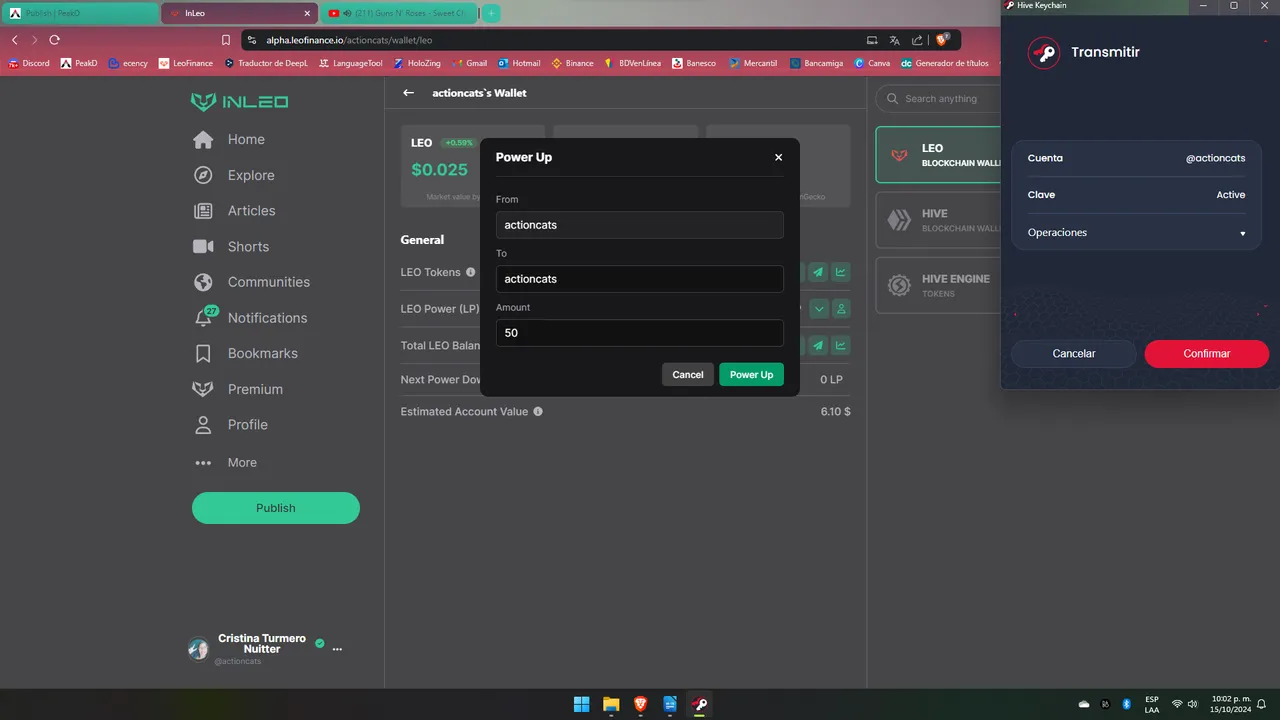Open Home in the InLeo sidebar

click(x=229, y=139)
